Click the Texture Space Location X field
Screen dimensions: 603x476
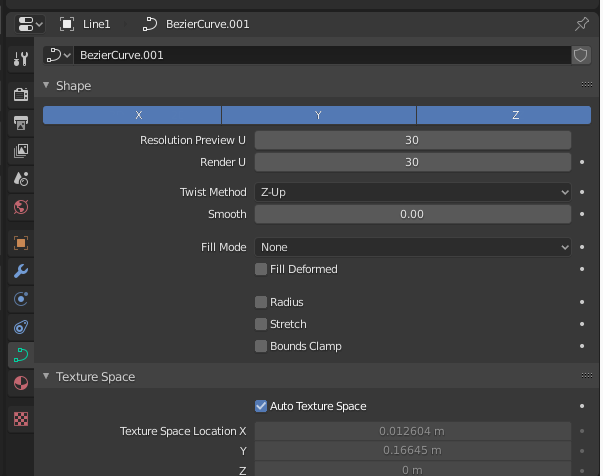click(413, 431)
